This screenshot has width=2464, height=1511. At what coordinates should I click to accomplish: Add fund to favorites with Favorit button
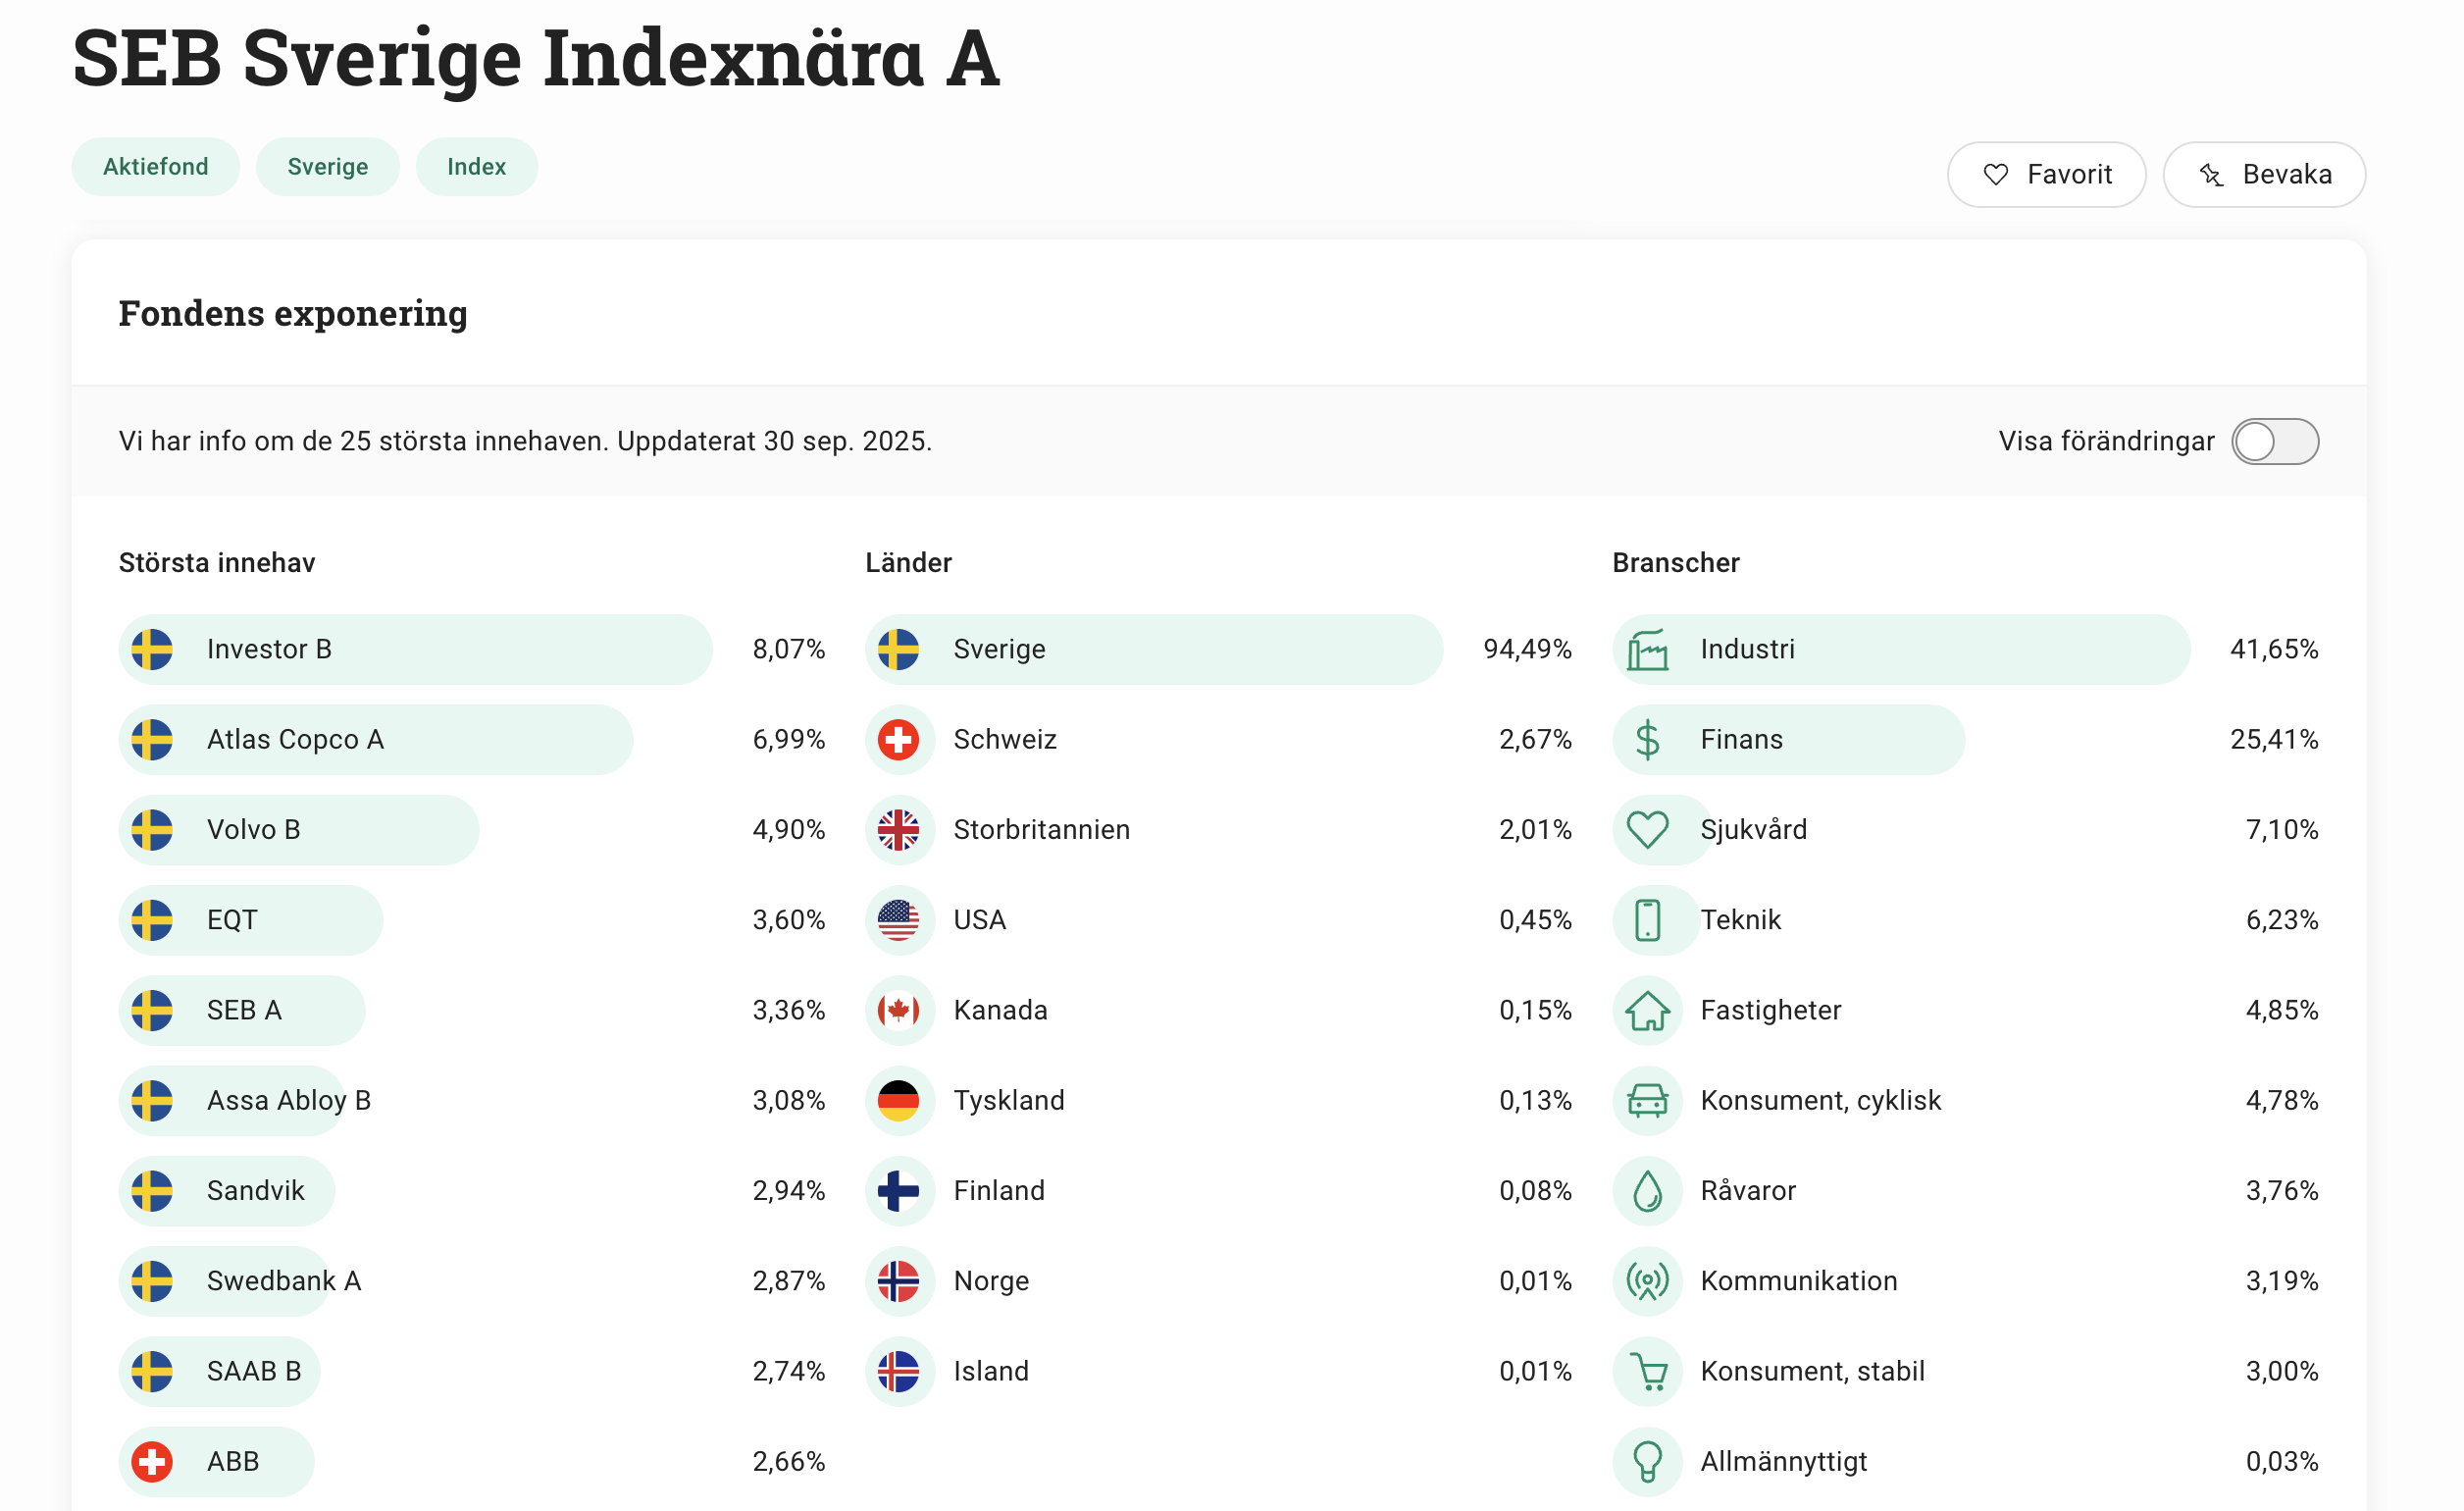[2045, 175]
